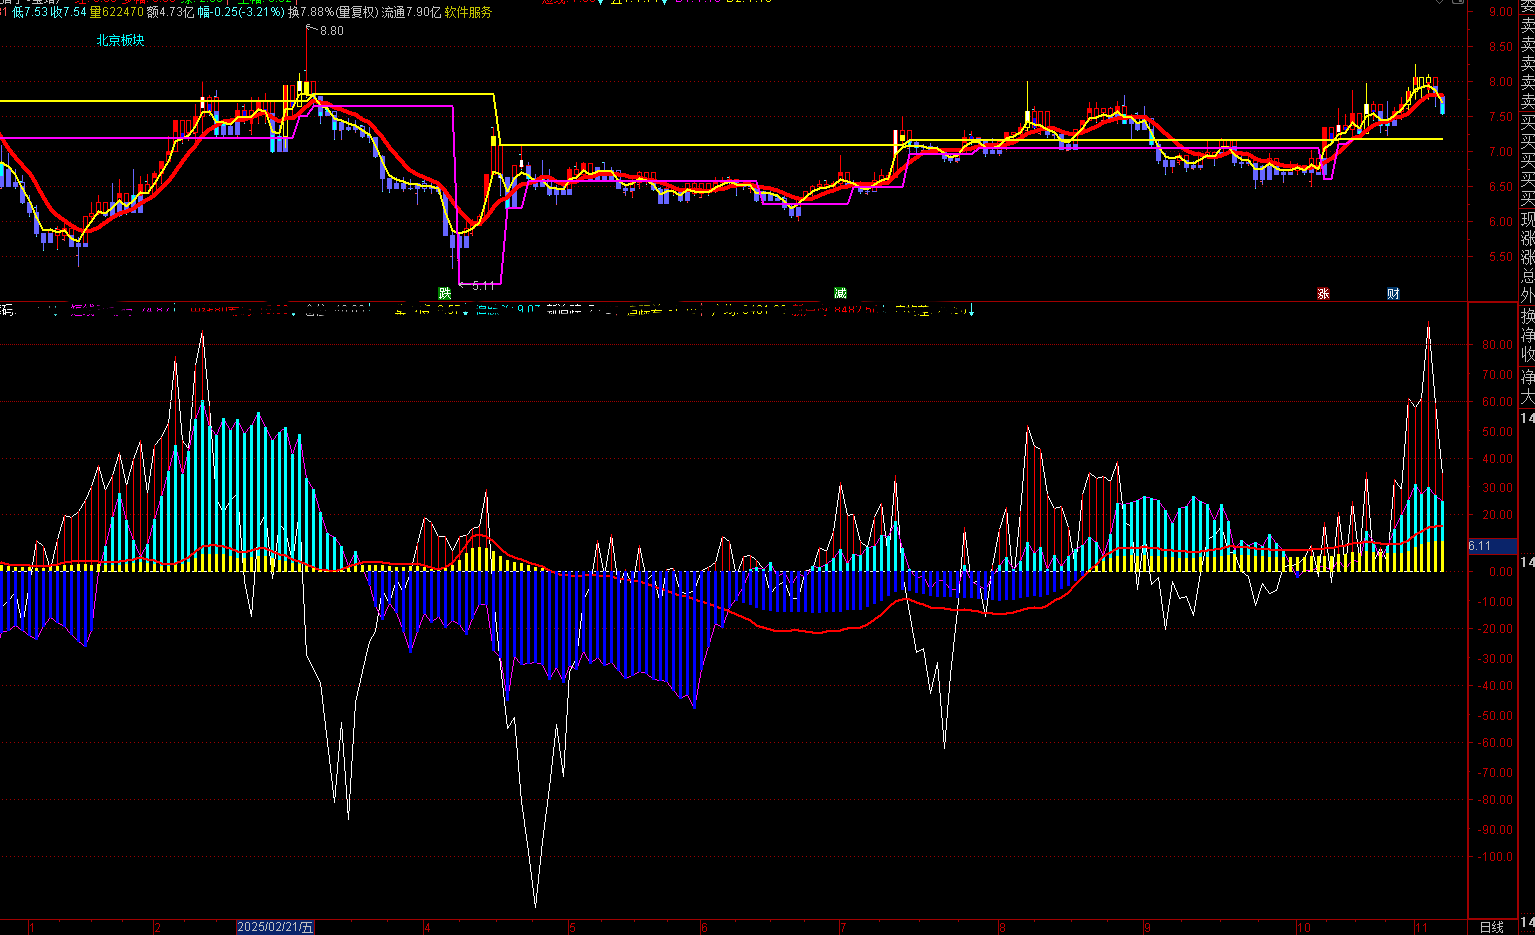
Task: Click the 现 label in right side panel
Action: (1527, 219)
